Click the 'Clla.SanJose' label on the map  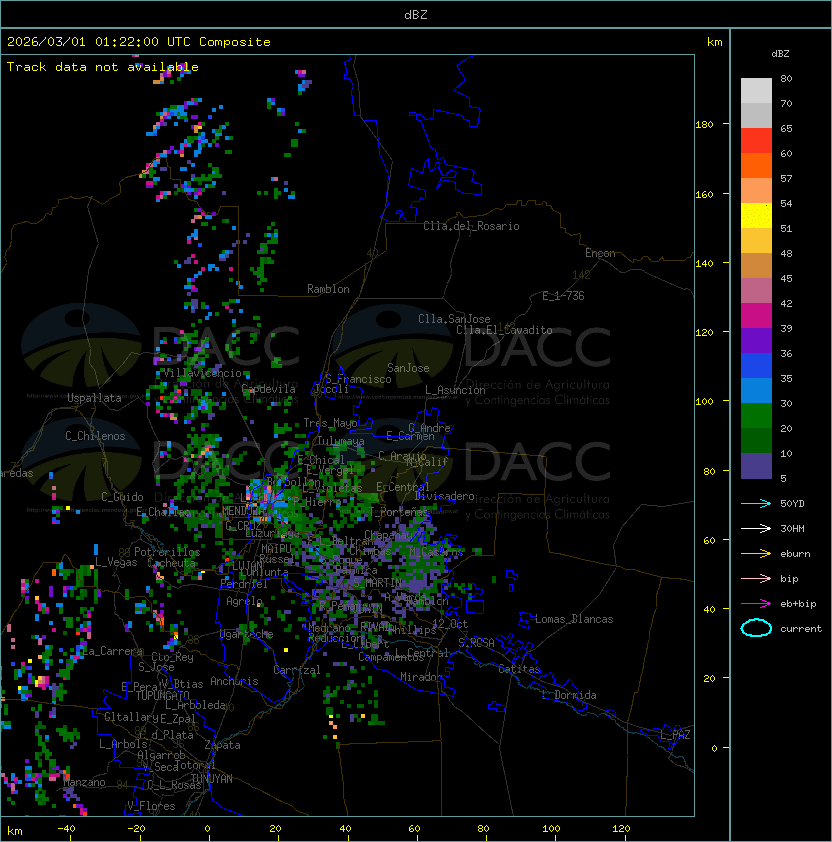coord(454,319)
